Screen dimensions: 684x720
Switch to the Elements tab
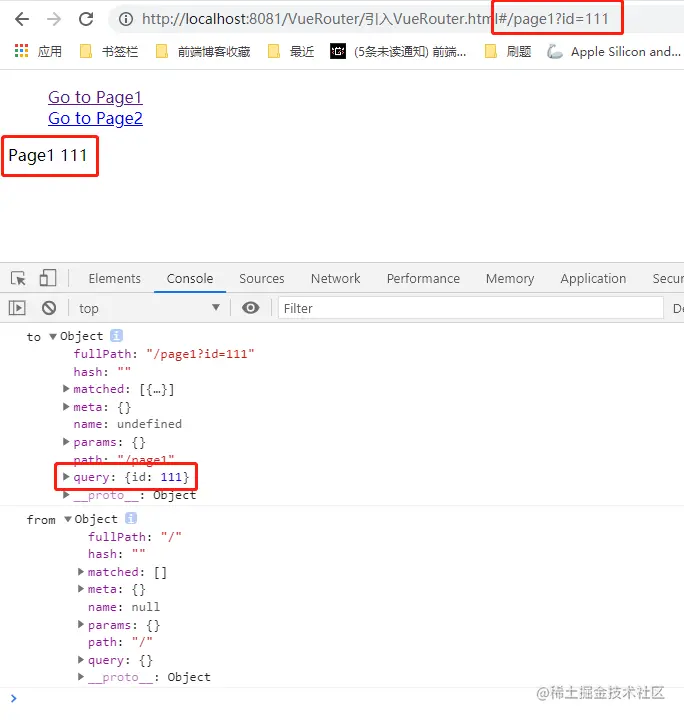(x=114, y=278)
